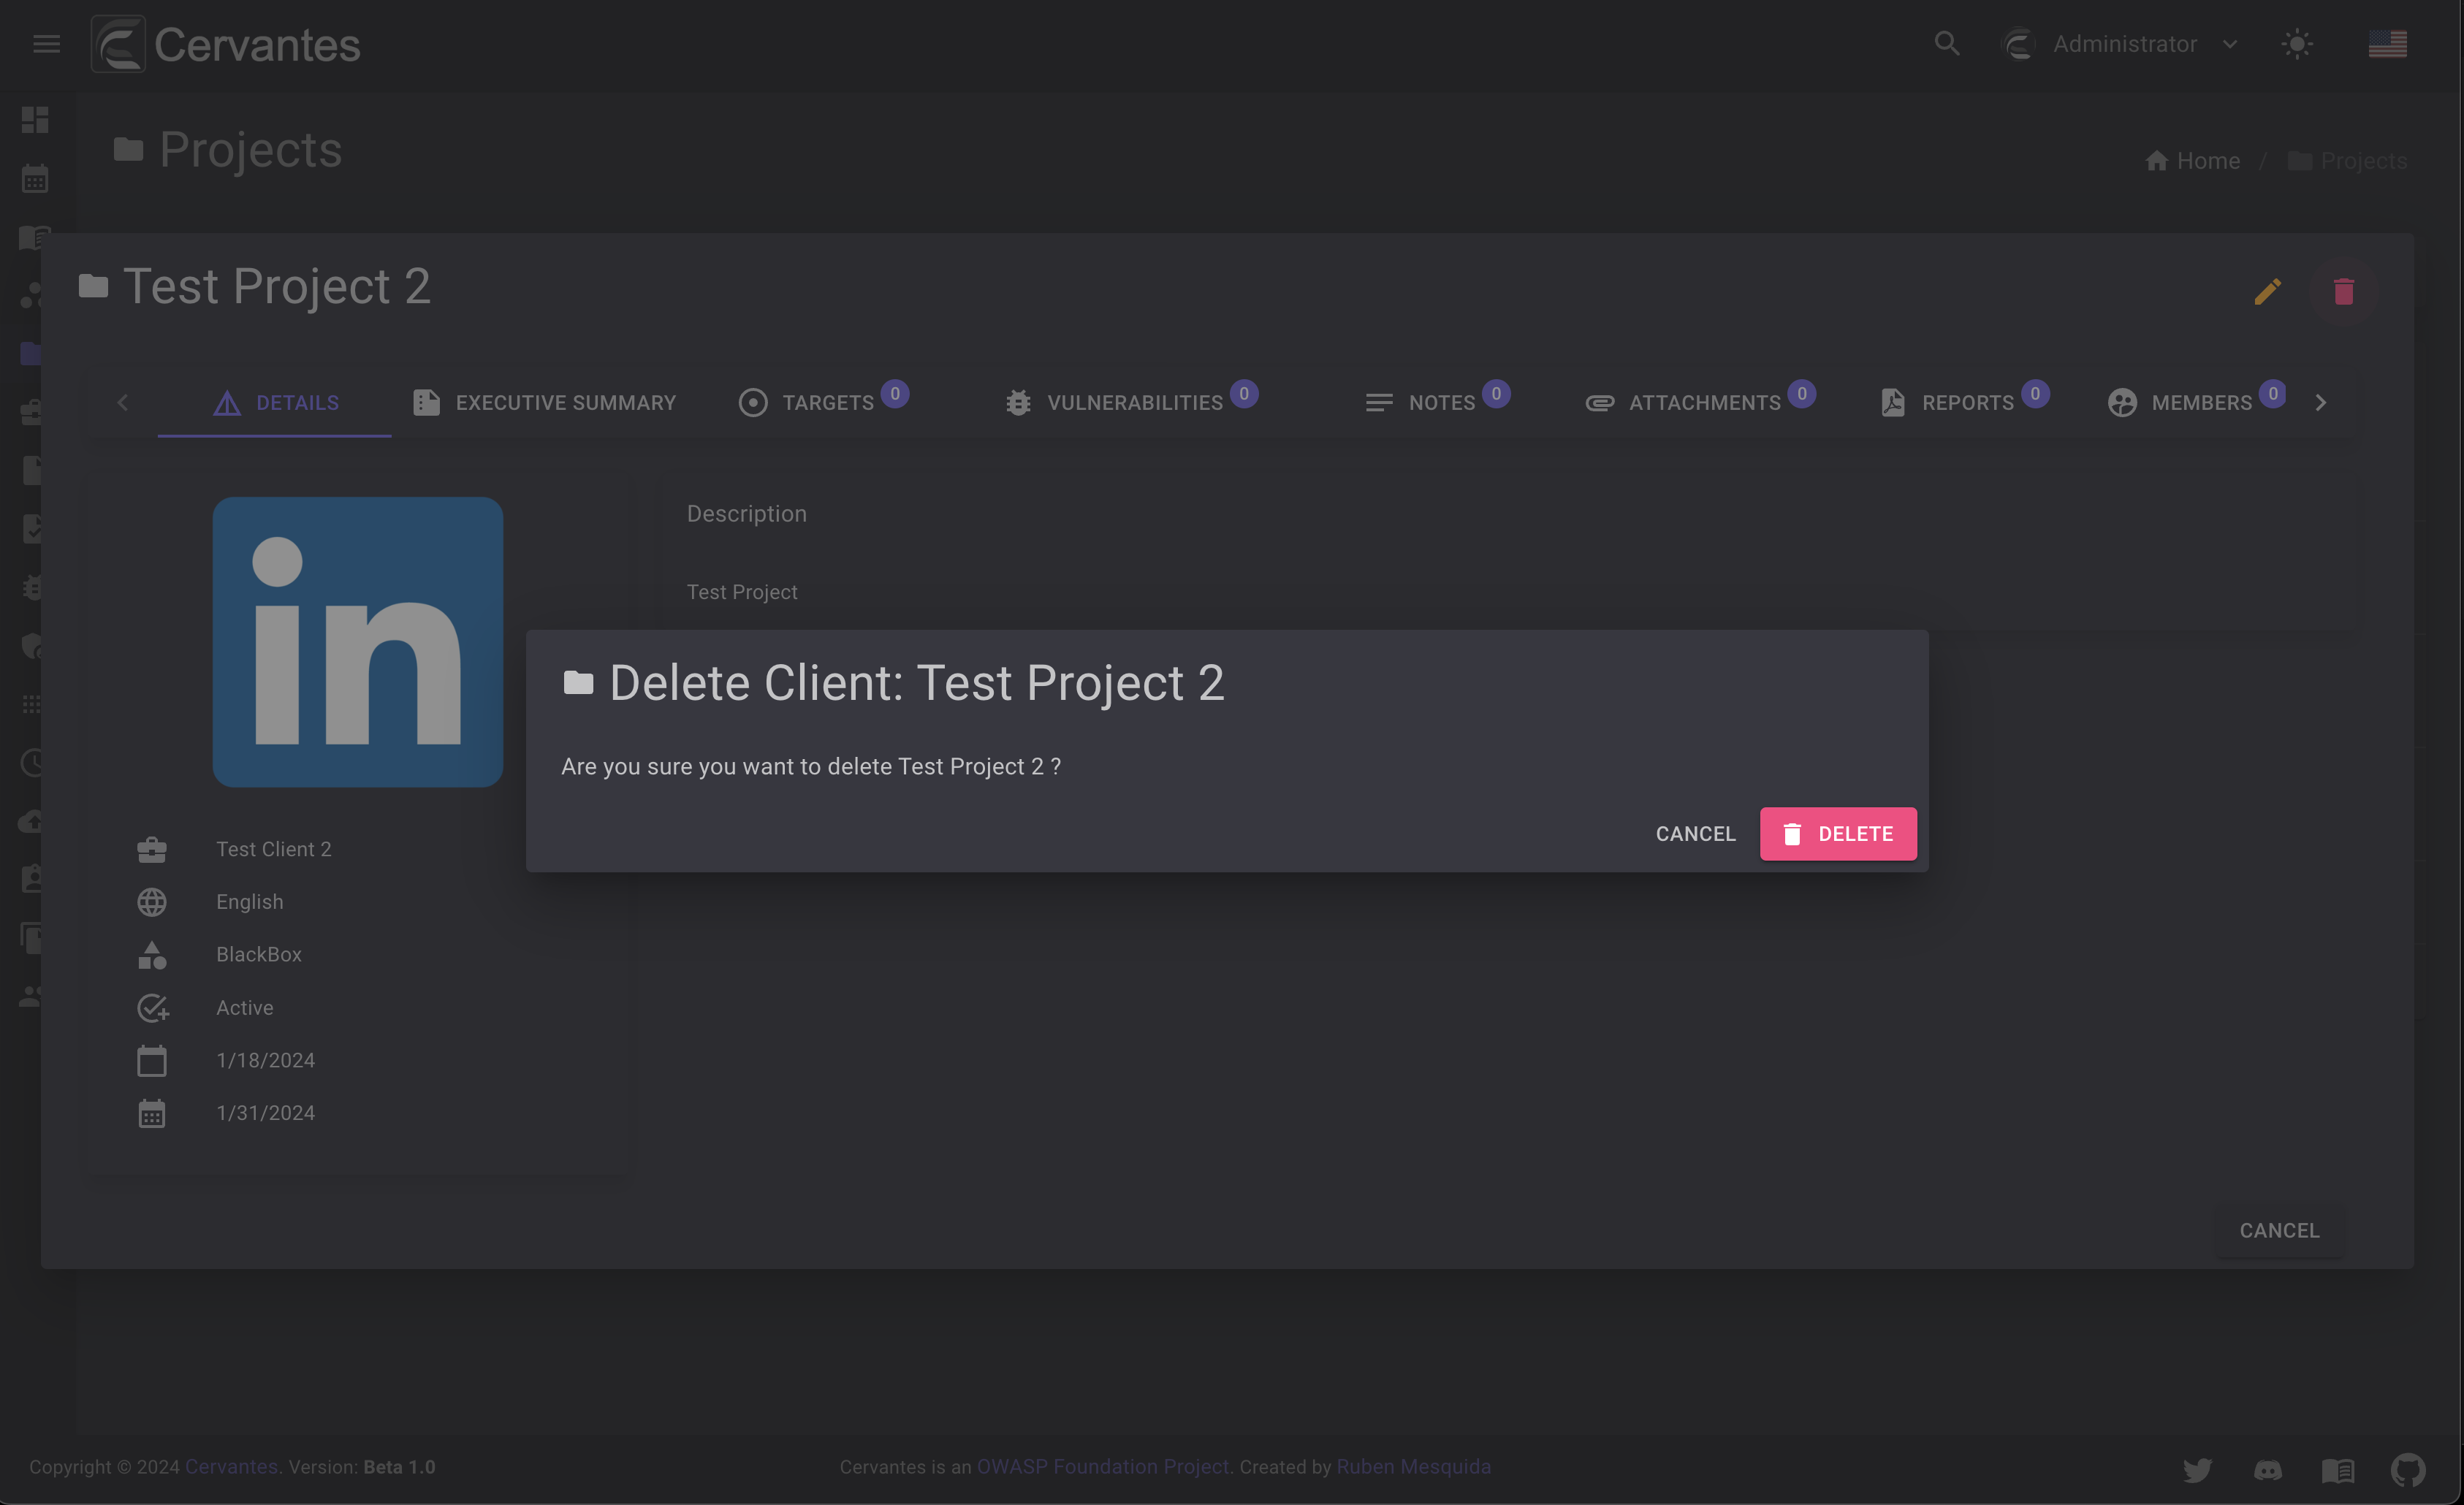Open the Members tab
The height and width of the screenshot is (1505, 2464).
(2196, 402)
